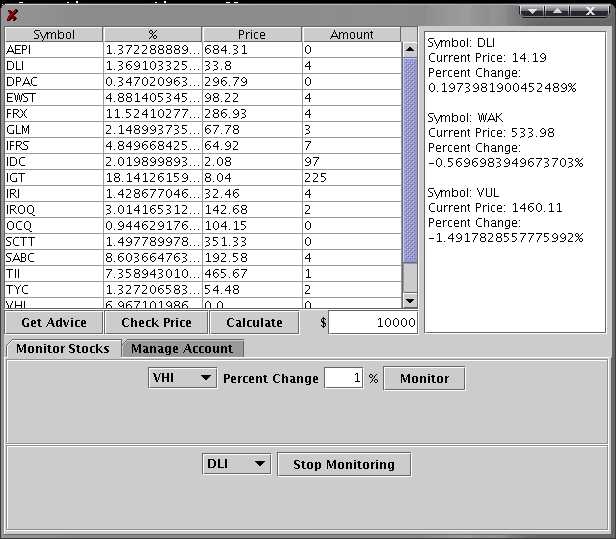
Task: Click the Percent Change input field
Action: click(343, 379)
